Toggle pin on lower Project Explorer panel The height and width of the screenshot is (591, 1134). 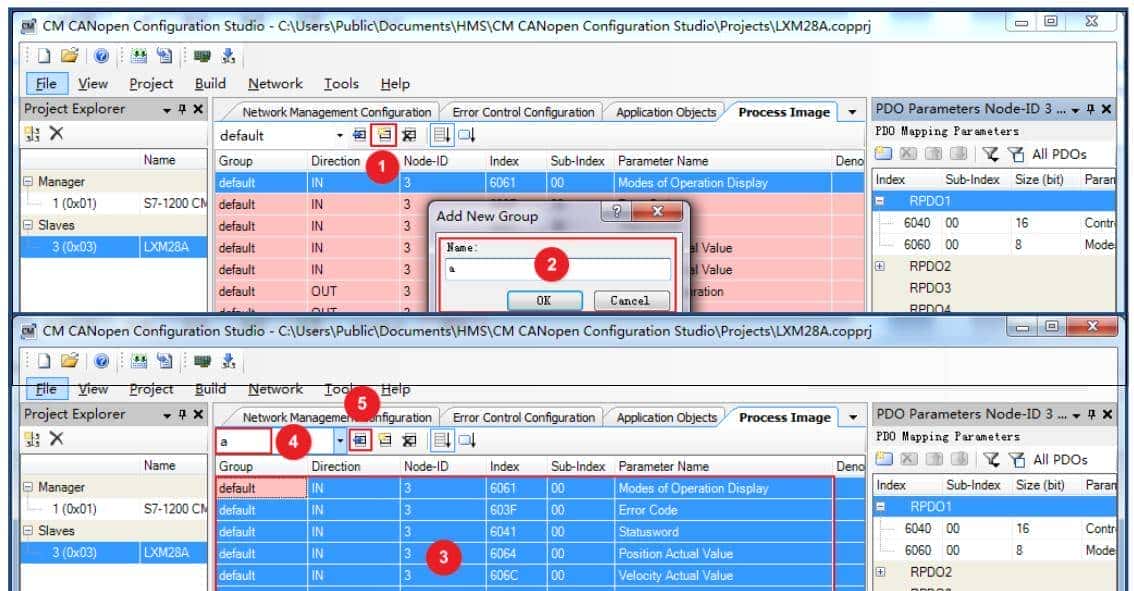[183, 414]
